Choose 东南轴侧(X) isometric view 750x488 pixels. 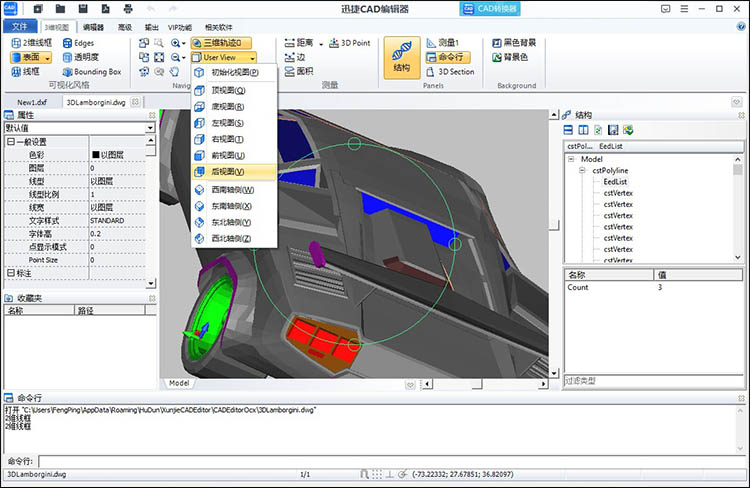pyautogui.click(x=234, y=206)
